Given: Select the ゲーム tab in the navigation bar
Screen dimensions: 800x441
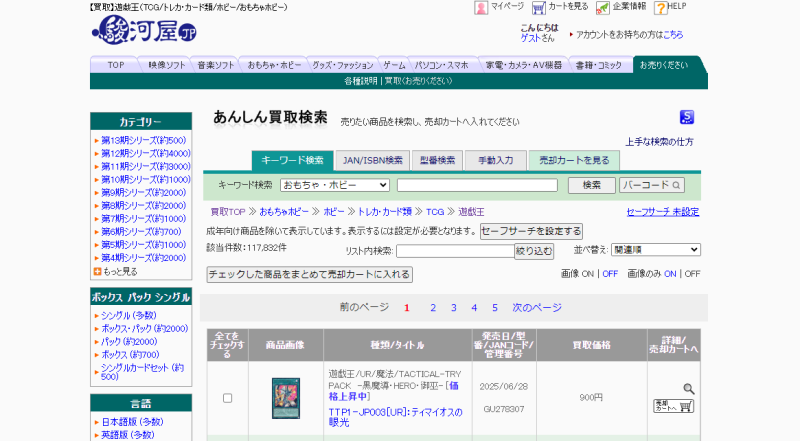Looking at the screenshot, I should pos(394,65).
